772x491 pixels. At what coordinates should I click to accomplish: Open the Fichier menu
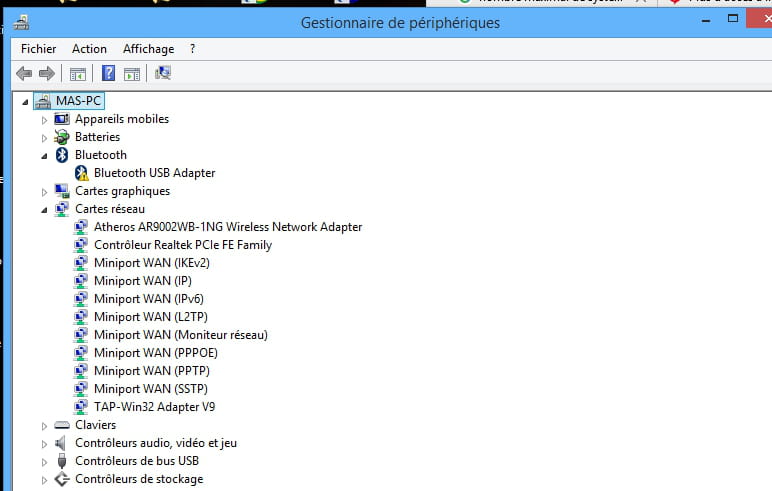click(38, 49)
